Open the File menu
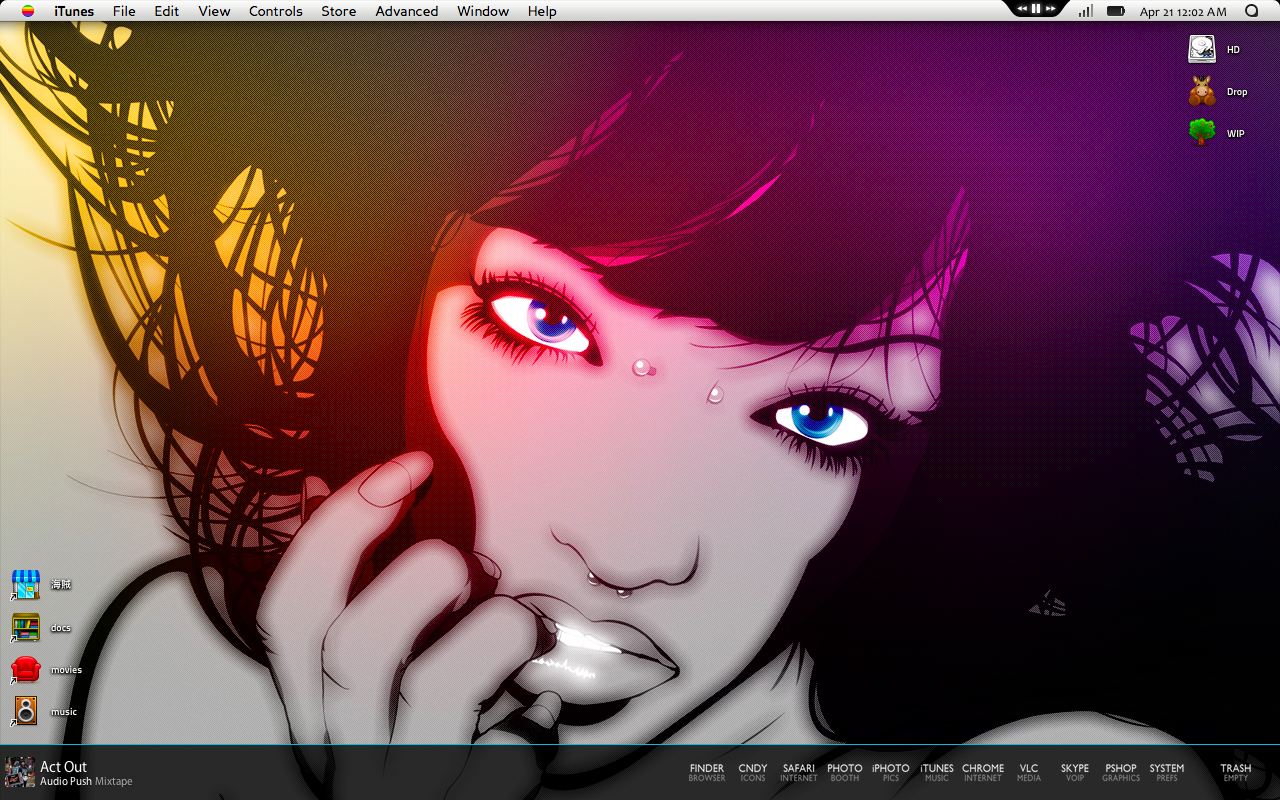Viewport: 1280px width, 800px height. tap(124, 11)
